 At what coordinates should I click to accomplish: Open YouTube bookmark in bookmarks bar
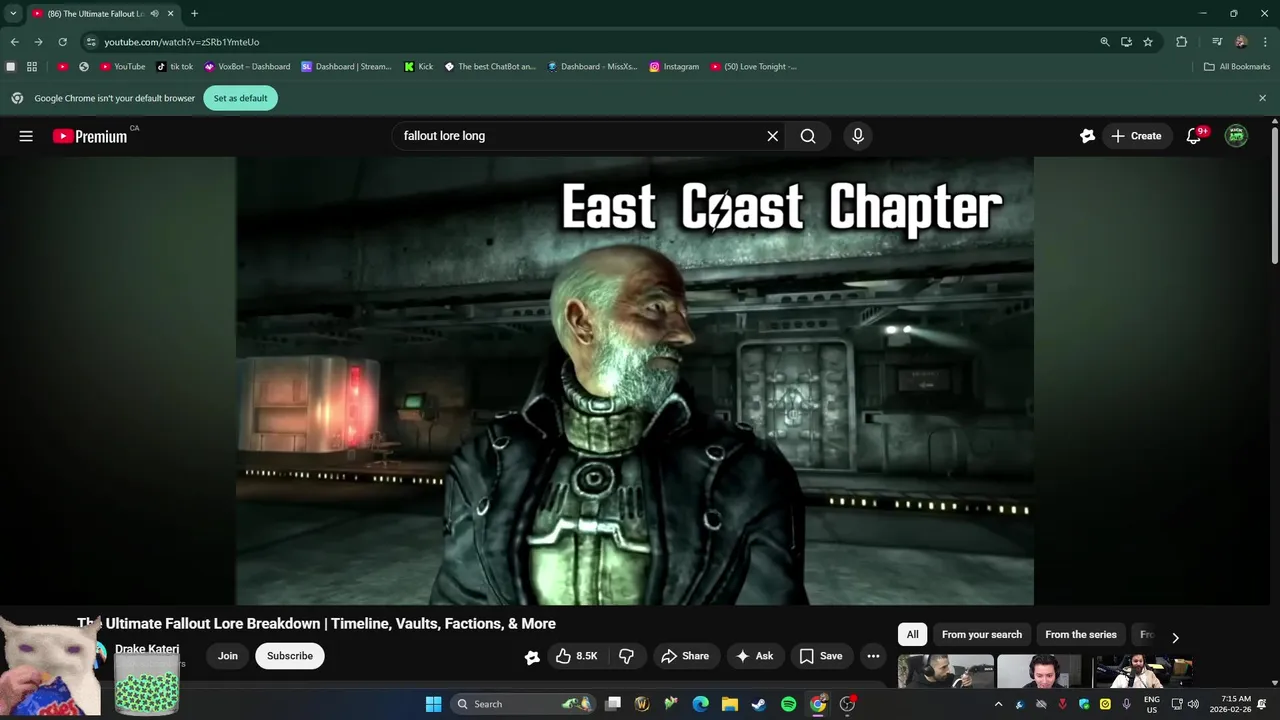[x=122, y=67]
